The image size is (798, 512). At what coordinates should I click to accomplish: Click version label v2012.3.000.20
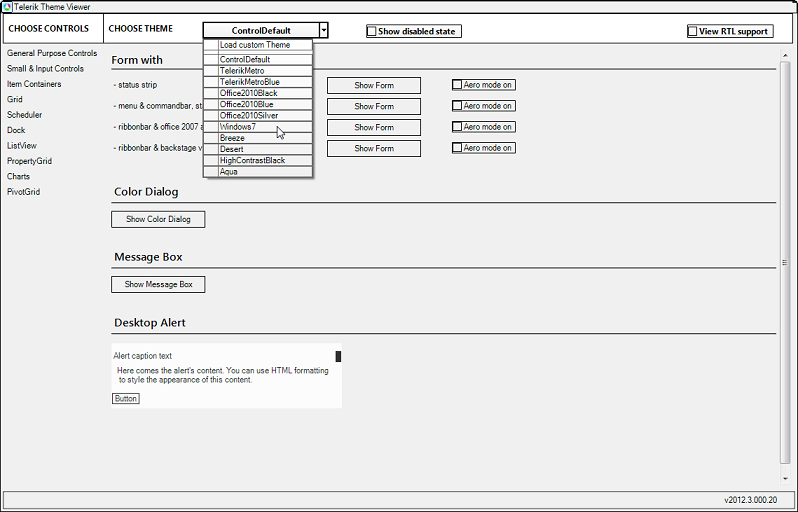(751, 500)
